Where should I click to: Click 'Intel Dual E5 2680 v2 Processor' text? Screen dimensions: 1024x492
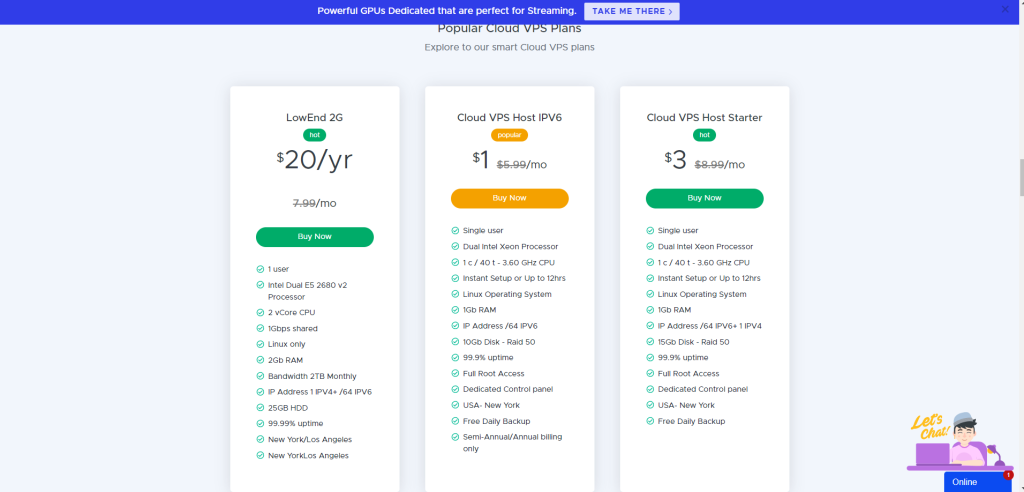click(x=310, y=291)
